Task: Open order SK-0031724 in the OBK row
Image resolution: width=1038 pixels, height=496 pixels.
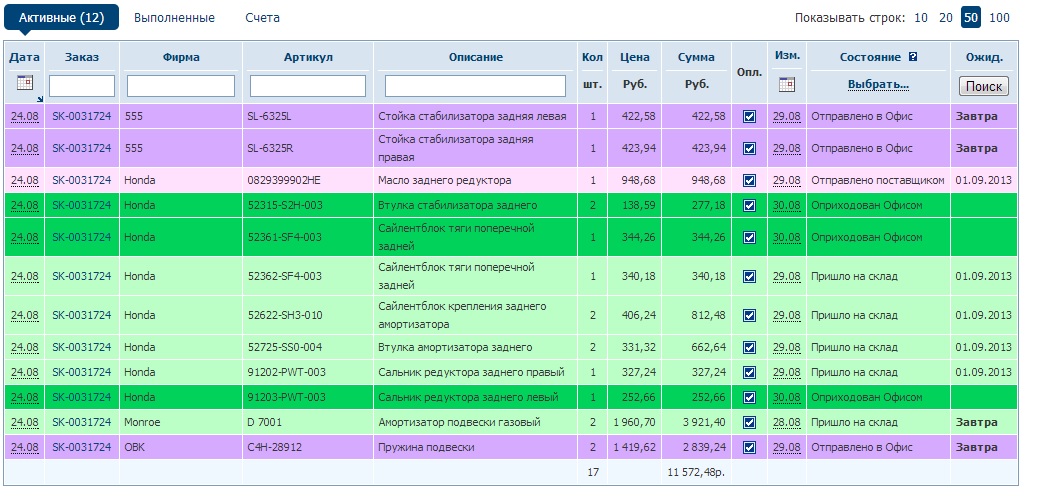Action: coord(82,447)
